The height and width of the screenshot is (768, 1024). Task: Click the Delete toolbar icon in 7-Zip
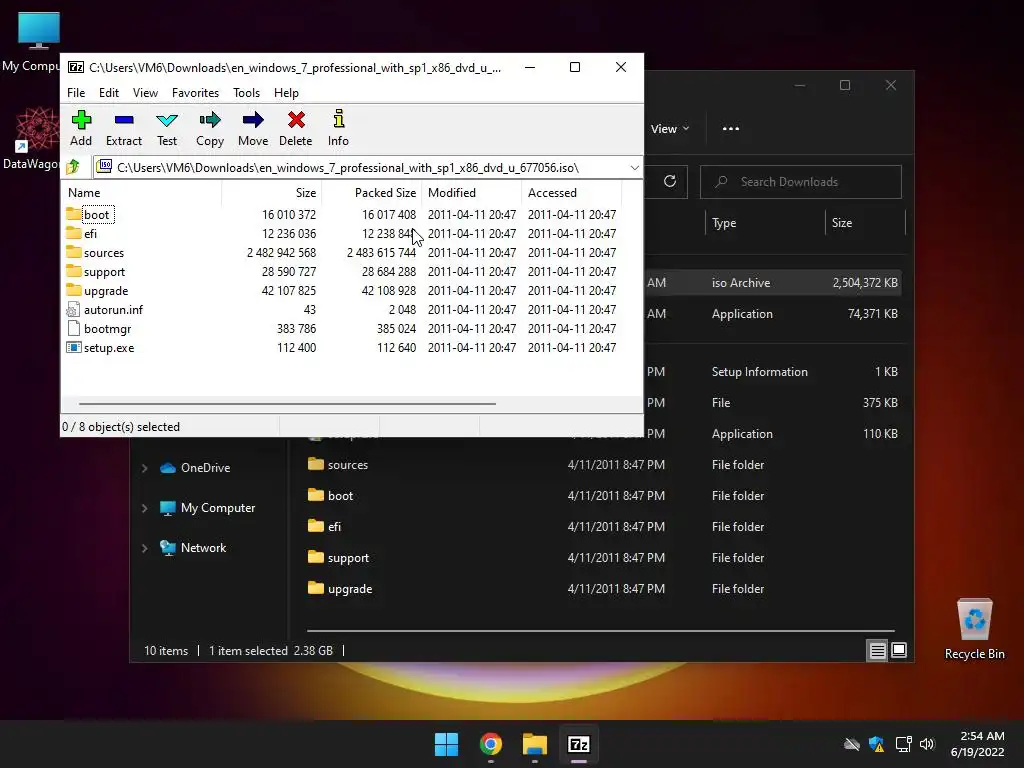point(296,128)
